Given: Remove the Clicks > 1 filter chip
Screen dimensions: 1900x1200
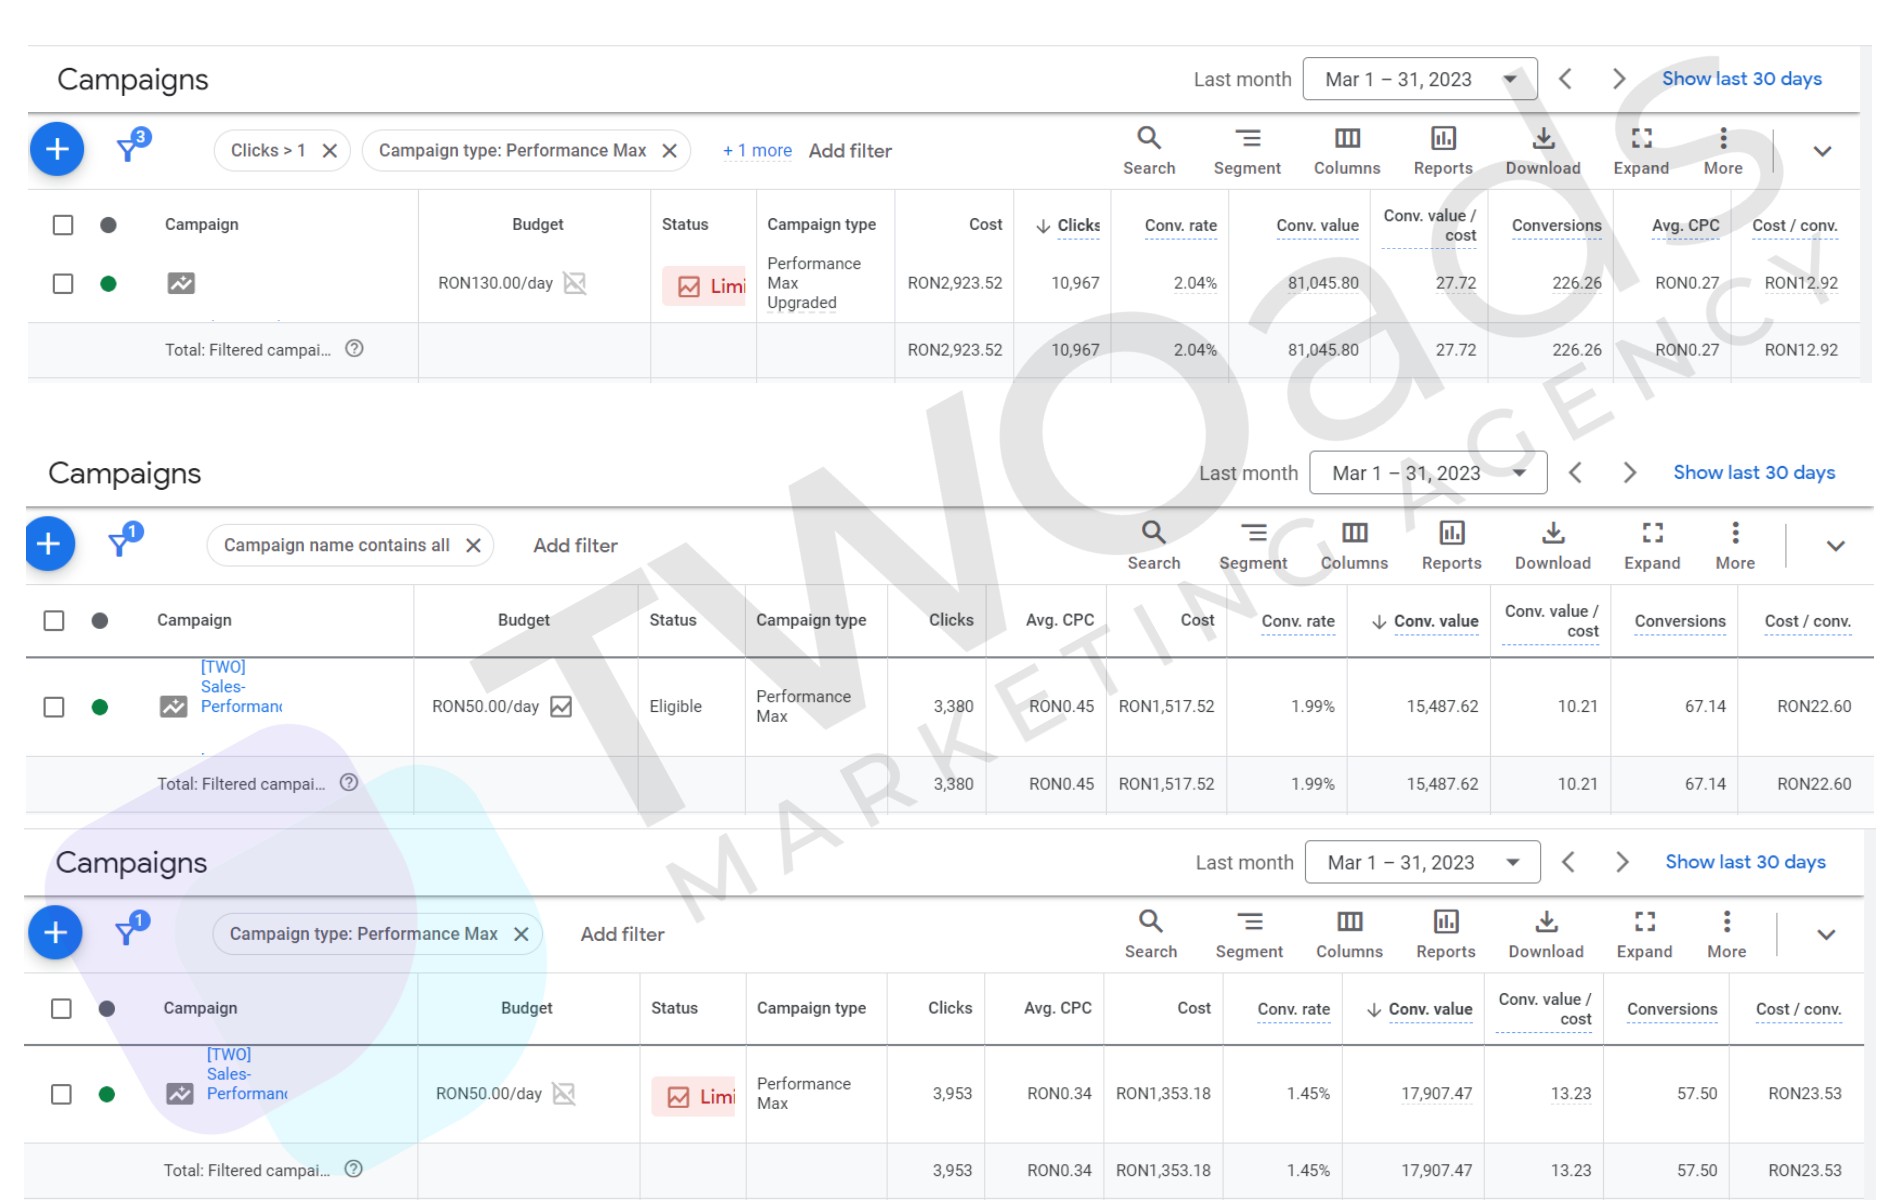Looking at the screenshot, I should 329,151.
